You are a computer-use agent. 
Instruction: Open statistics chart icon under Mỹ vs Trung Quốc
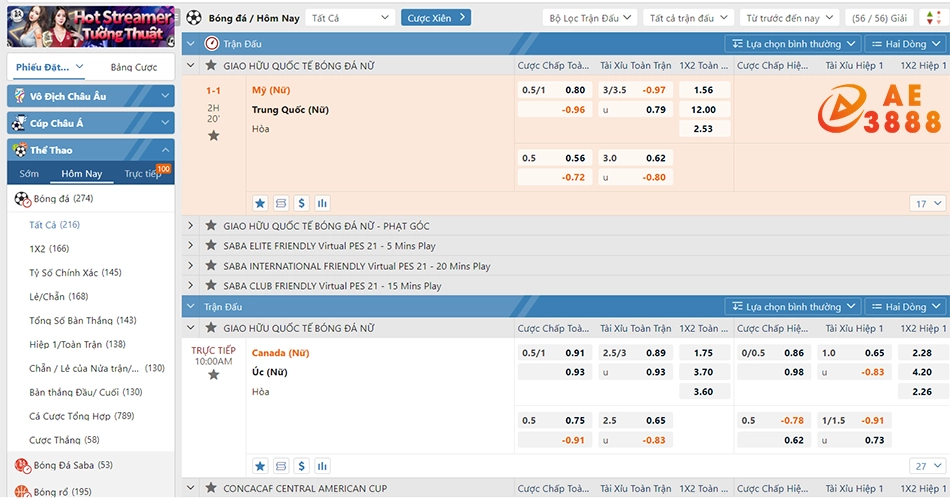pos(322,203)
